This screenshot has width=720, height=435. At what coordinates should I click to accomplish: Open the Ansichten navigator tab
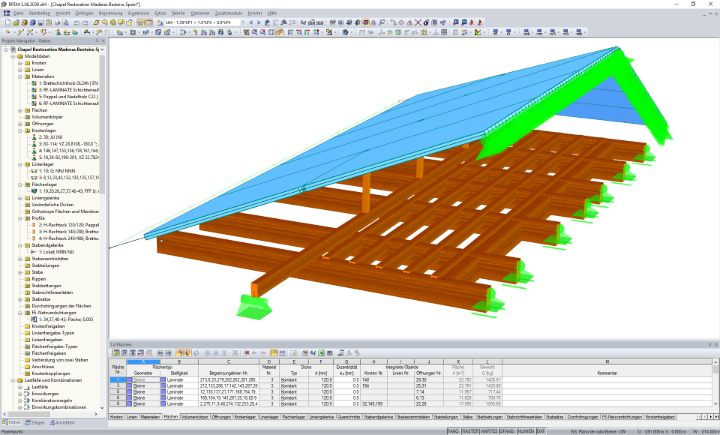(x=62, y=423)
